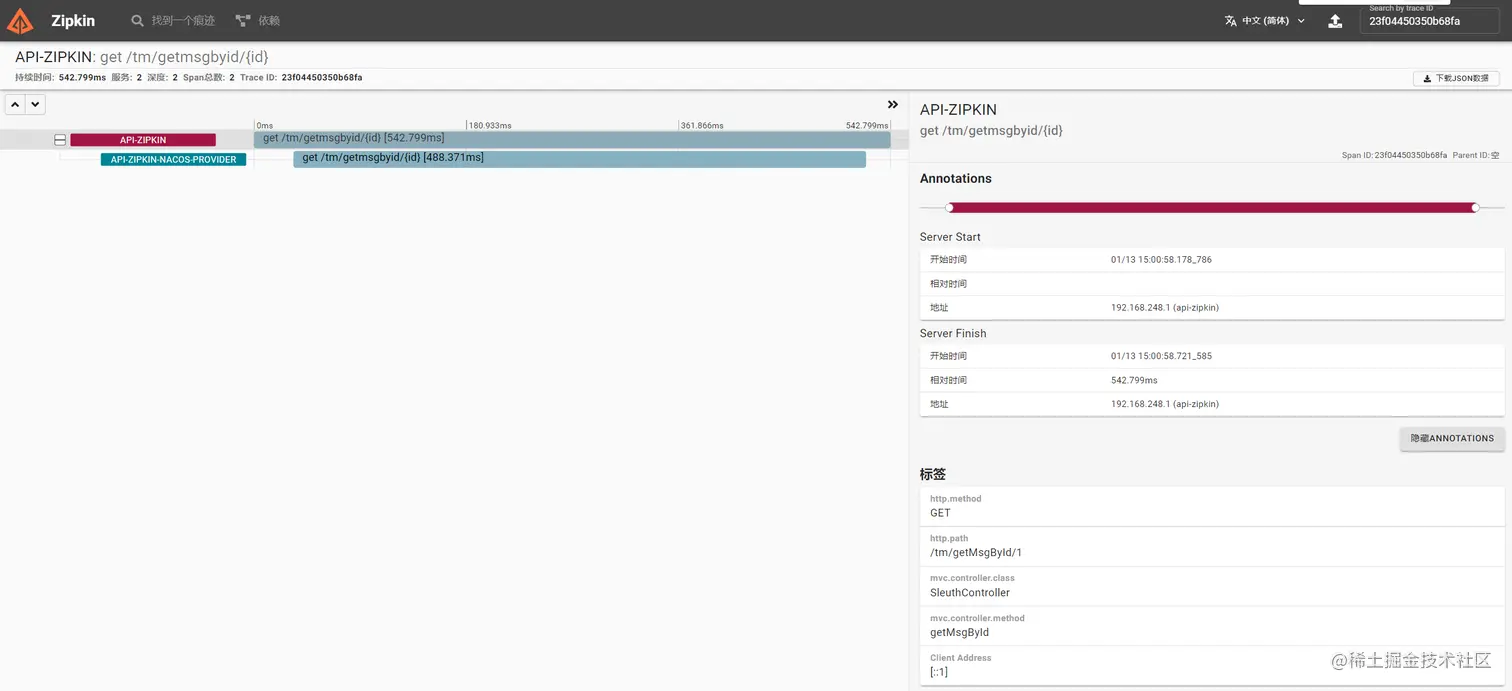Collapse the API-ZIPKIN row minus toggle
The image size is (1512, 691).
click(x=60, y=140)
